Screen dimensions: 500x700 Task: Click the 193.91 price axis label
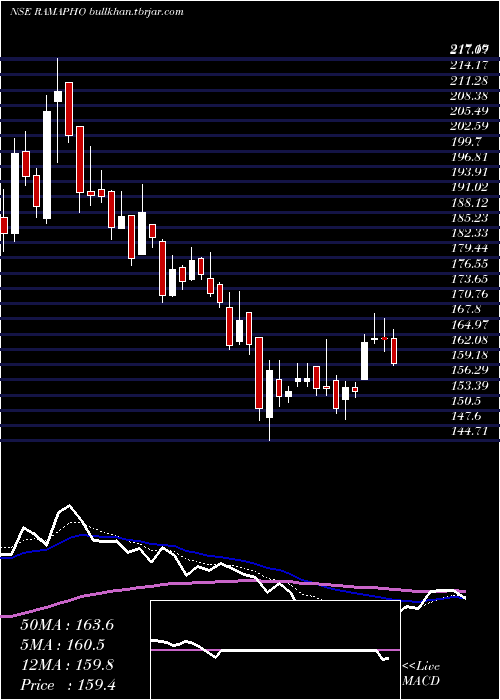(470, 172)
